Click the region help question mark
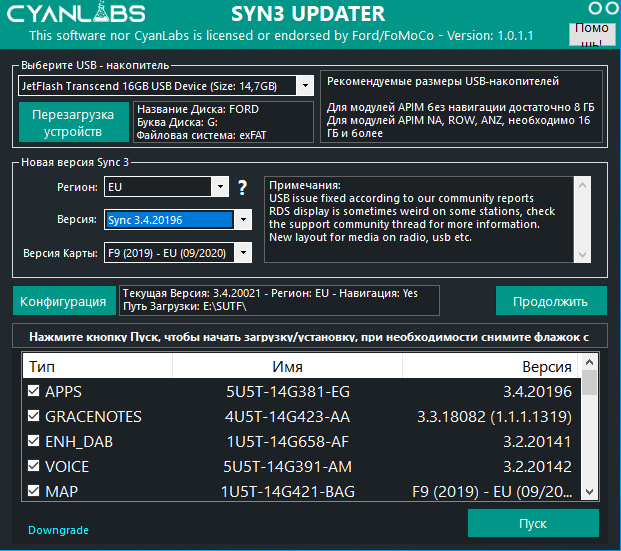Screen dimensions: 621x551 point(242,187)
